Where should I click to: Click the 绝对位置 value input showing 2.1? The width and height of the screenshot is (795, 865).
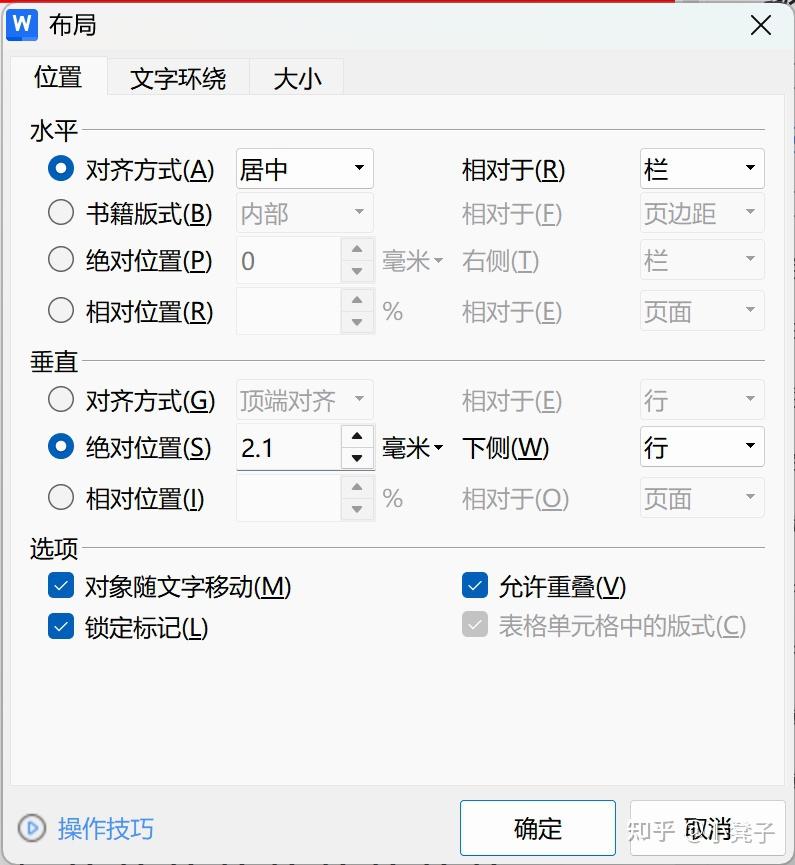coord(290,447)
